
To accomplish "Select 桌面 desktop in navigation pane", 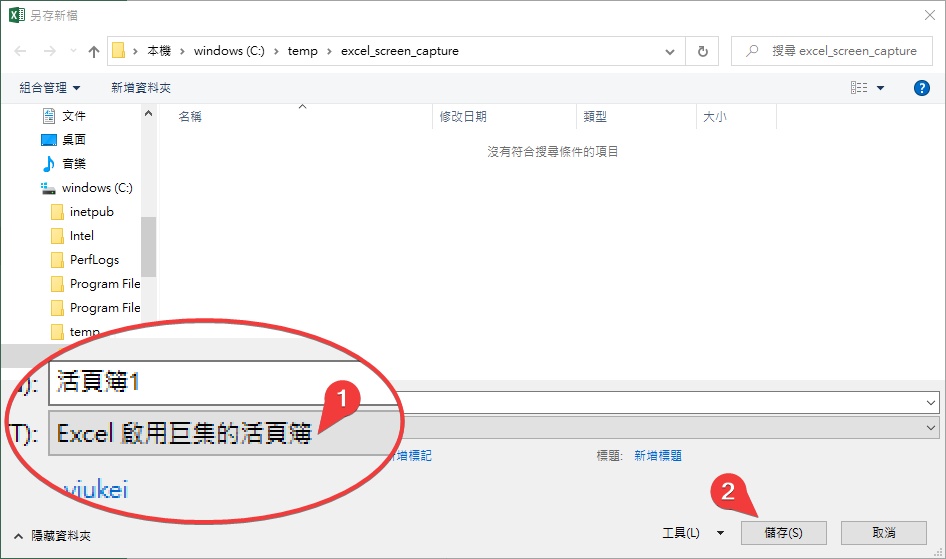I will pos(73,139).
